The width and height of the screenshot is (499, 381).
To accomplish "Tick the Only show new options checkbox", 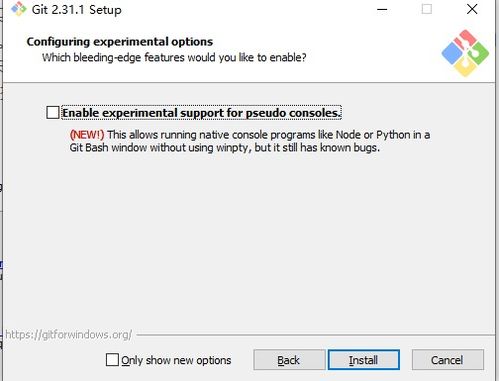I will (112, 360).
